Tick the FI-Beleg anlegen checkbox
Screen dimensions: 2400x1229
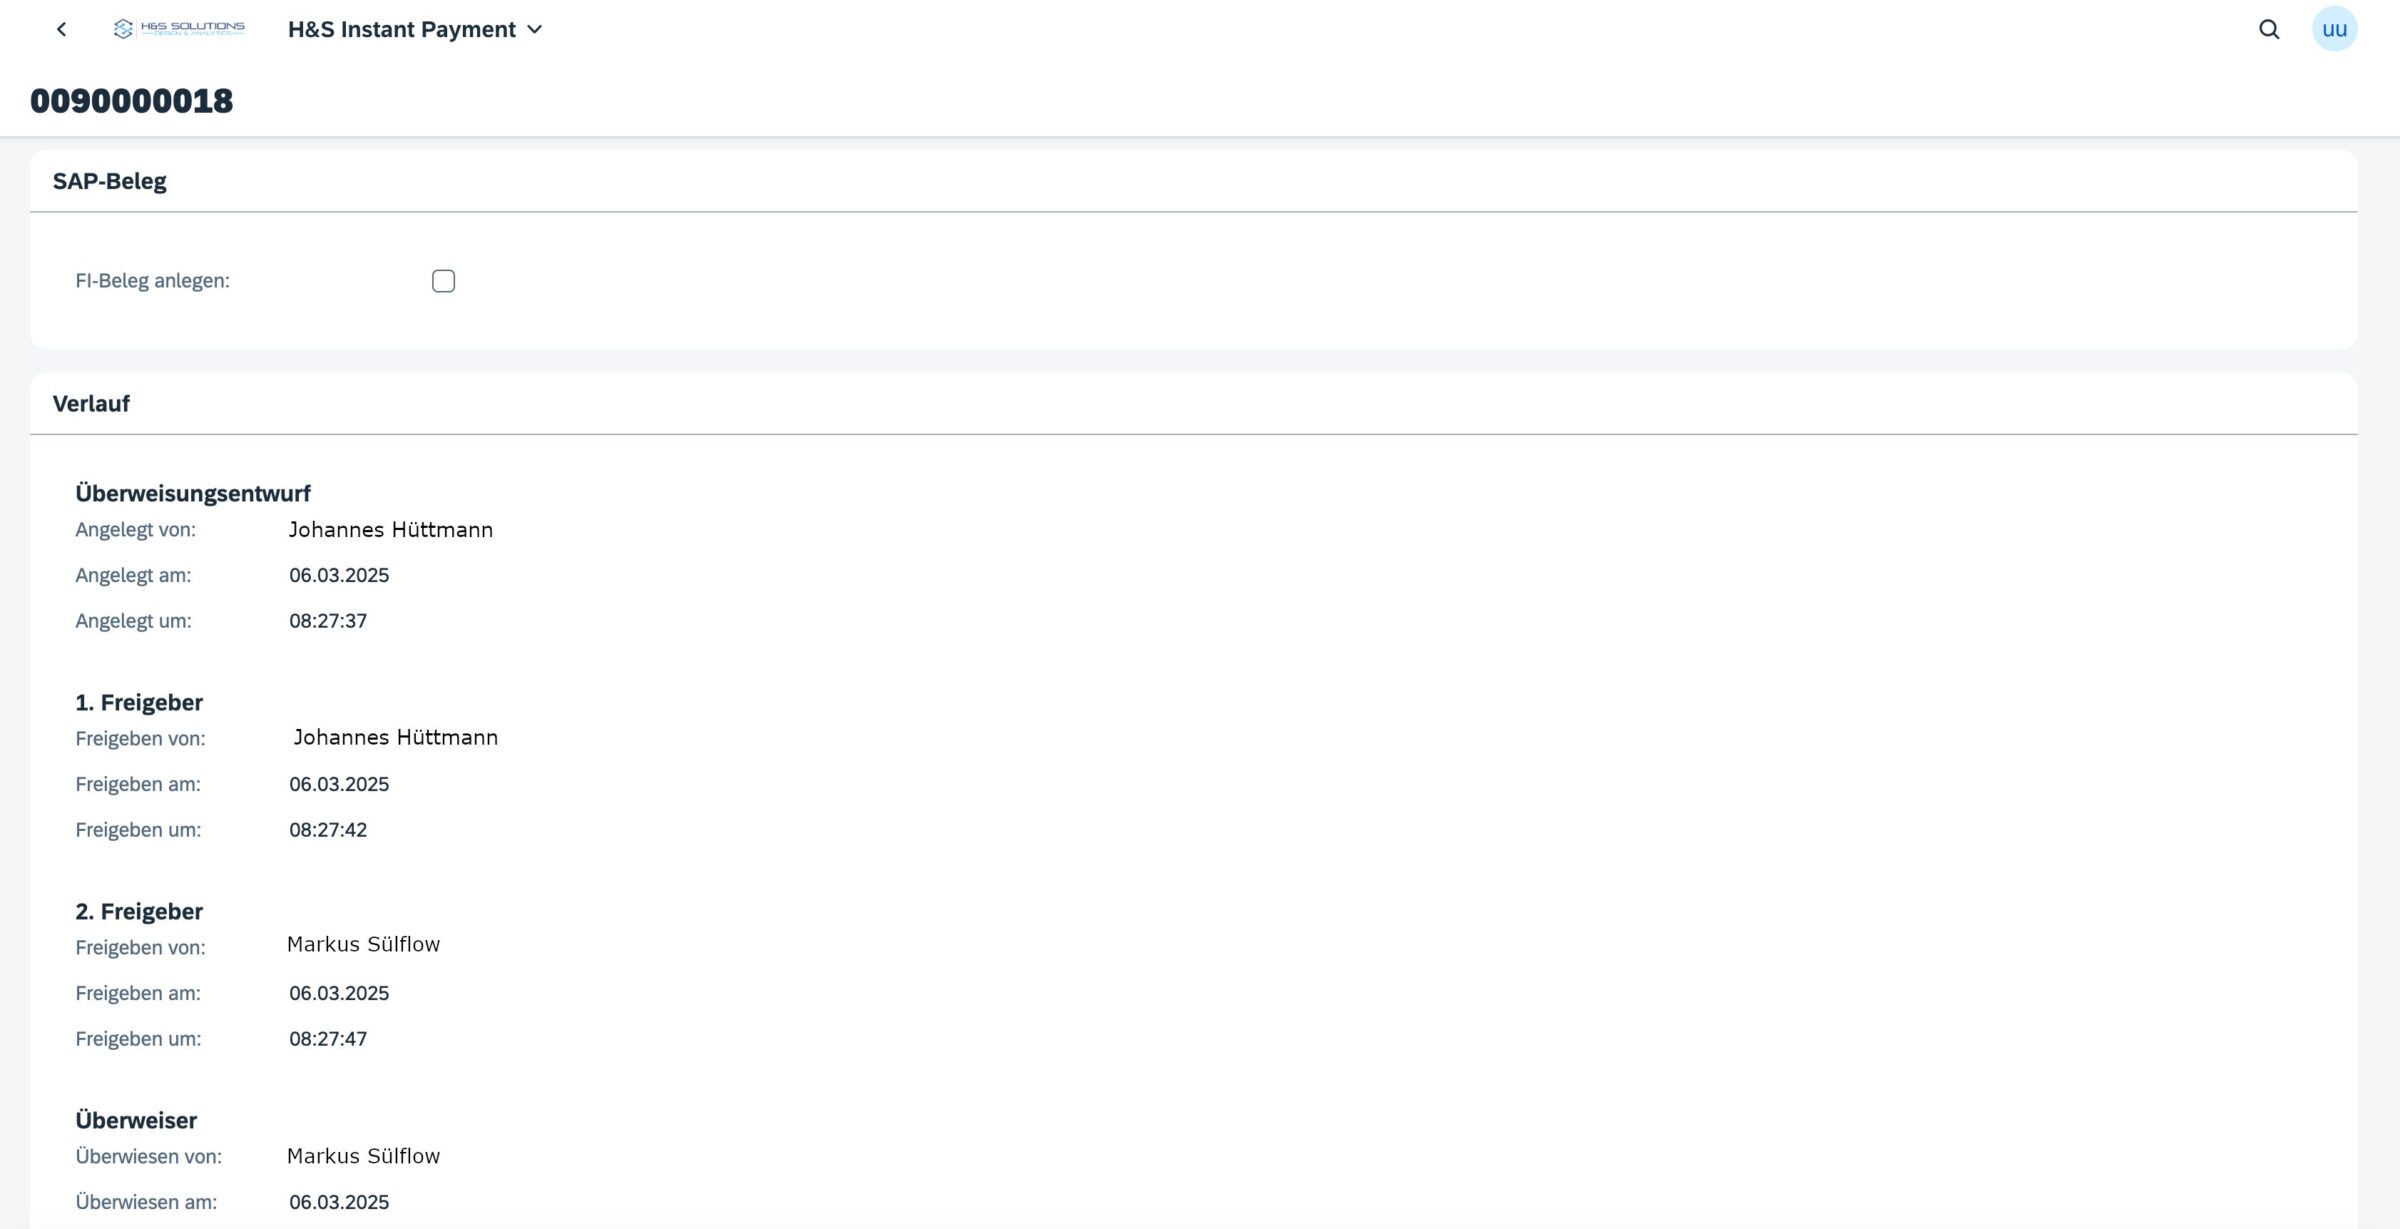pos(443,281)
